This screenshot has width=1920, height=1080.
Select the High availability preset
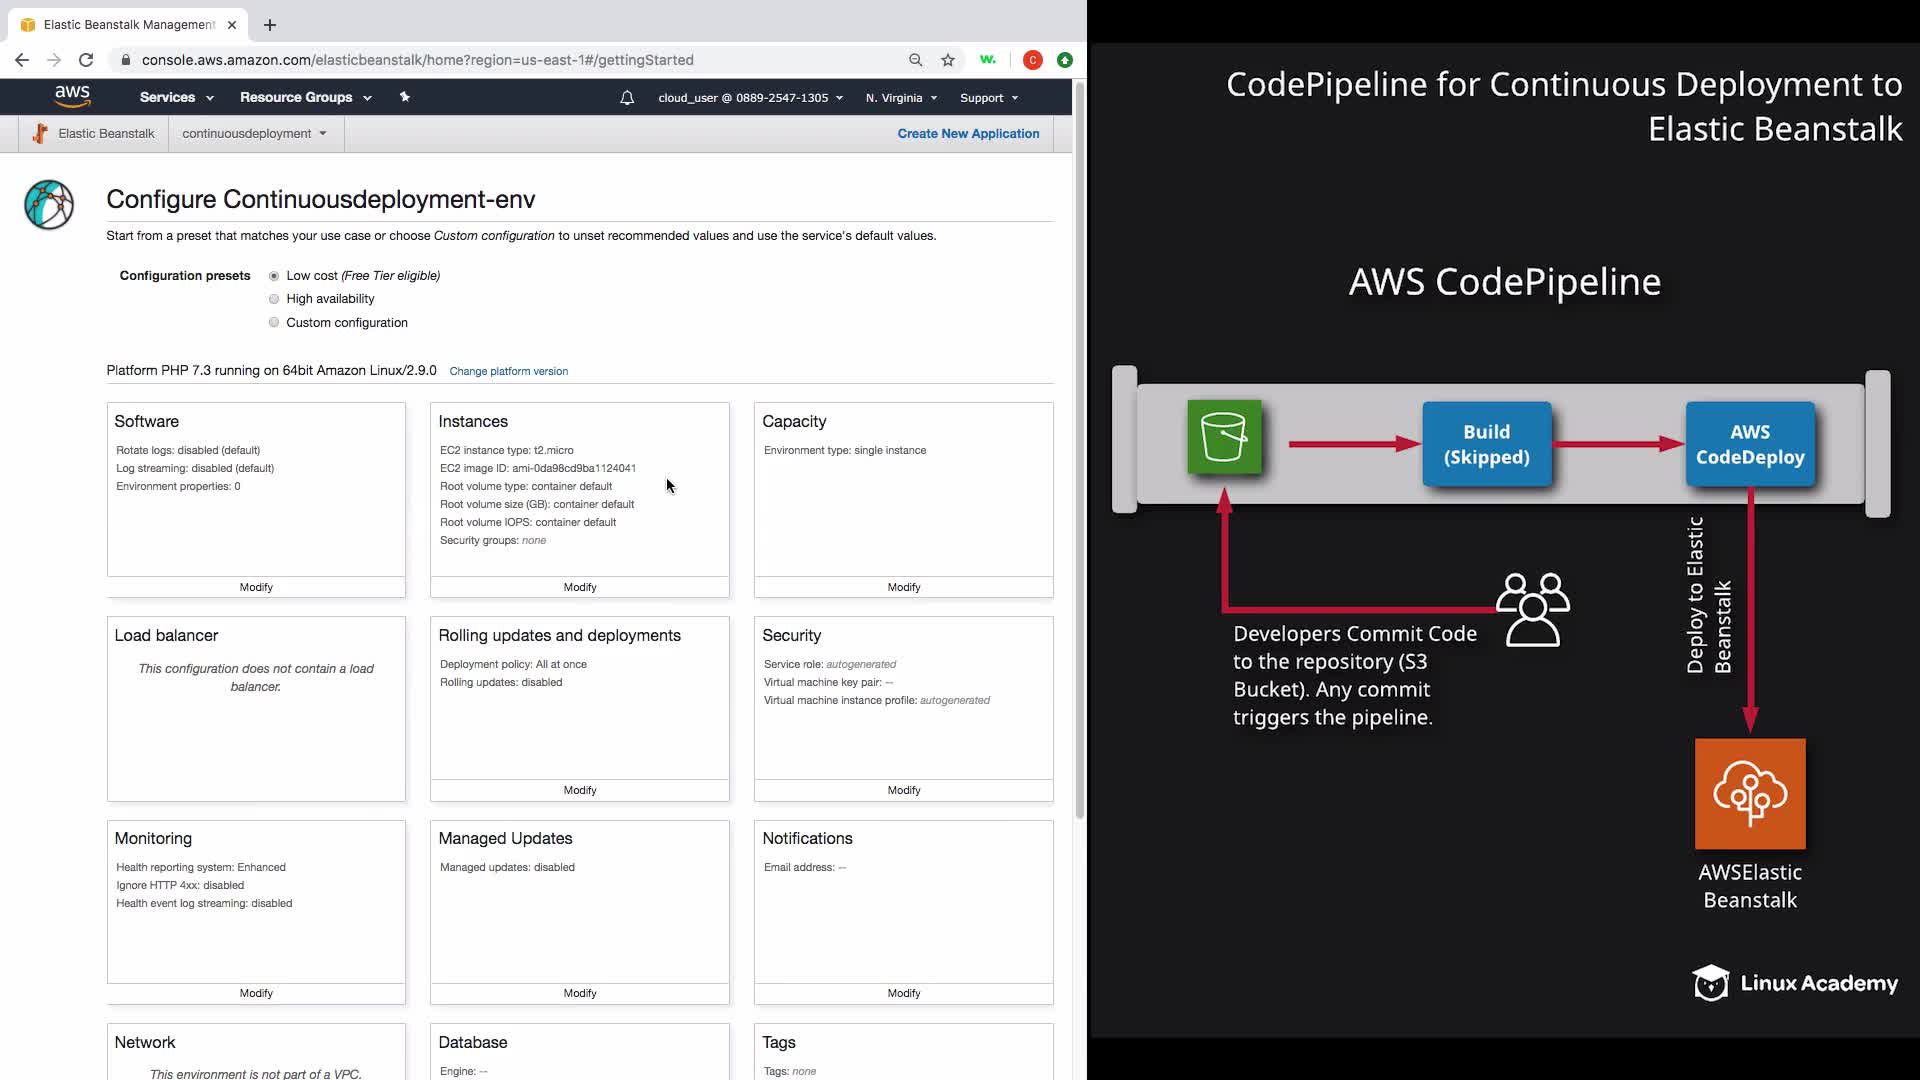coord(274,299)
